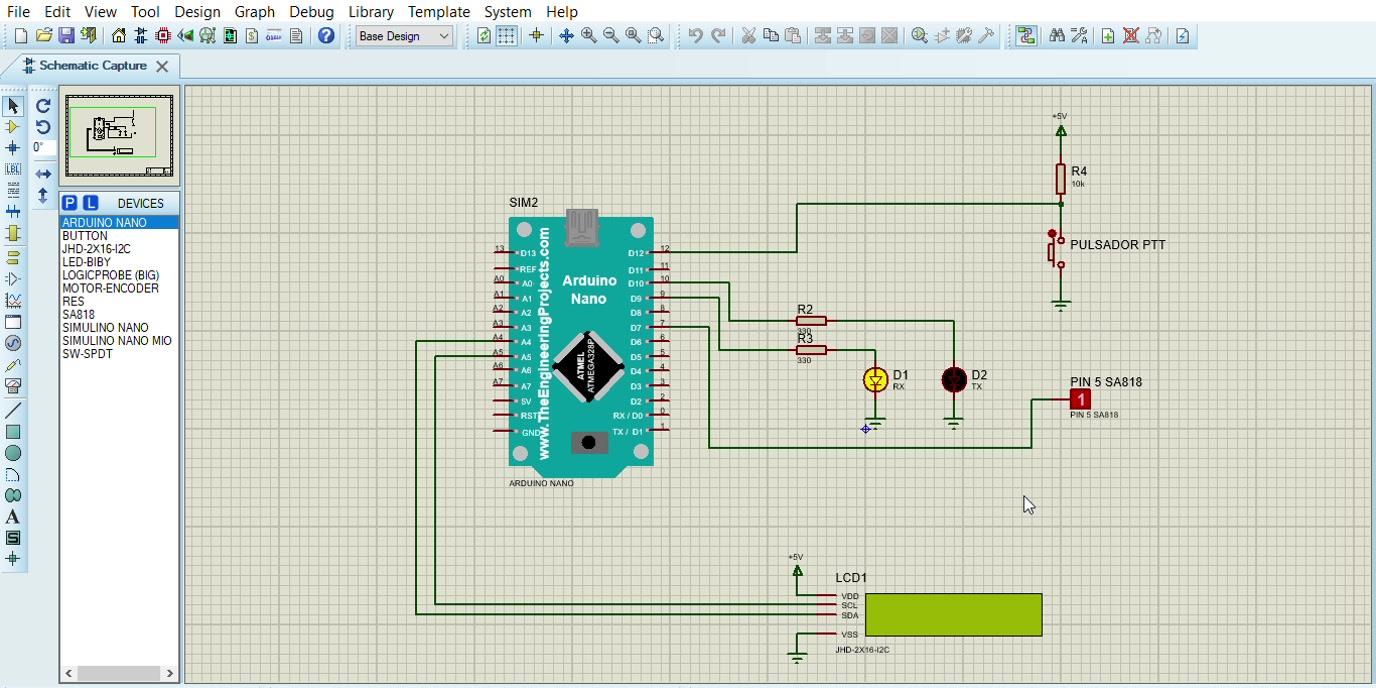
Task: Open the Graph menu
Action: click(255, 12)
